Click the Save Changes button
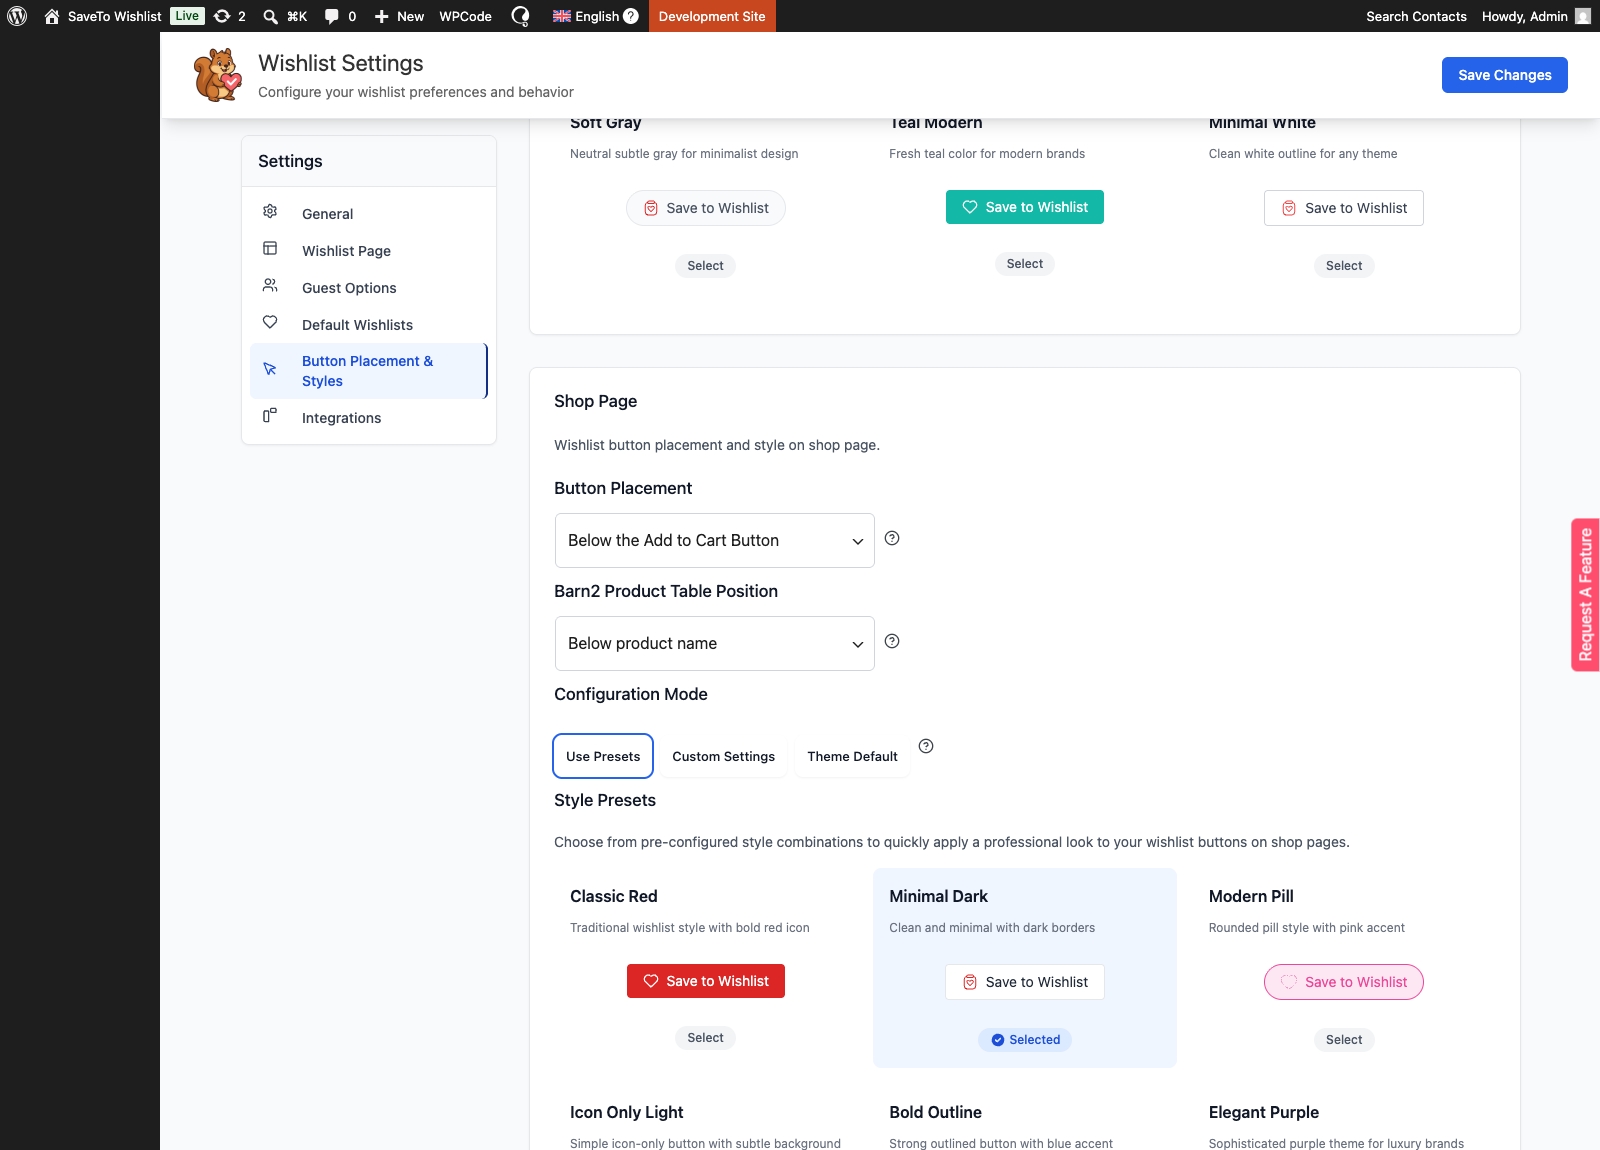This screenshot has width=1600, height=1150. tap(1504, 75)
